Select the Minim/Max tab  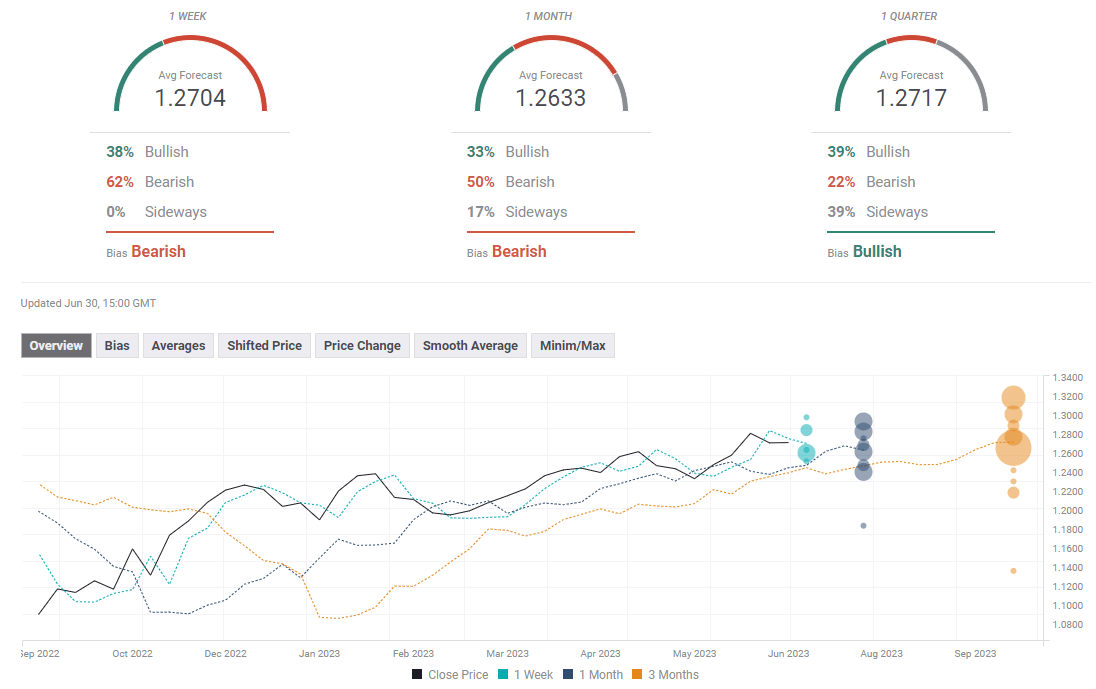572,346
